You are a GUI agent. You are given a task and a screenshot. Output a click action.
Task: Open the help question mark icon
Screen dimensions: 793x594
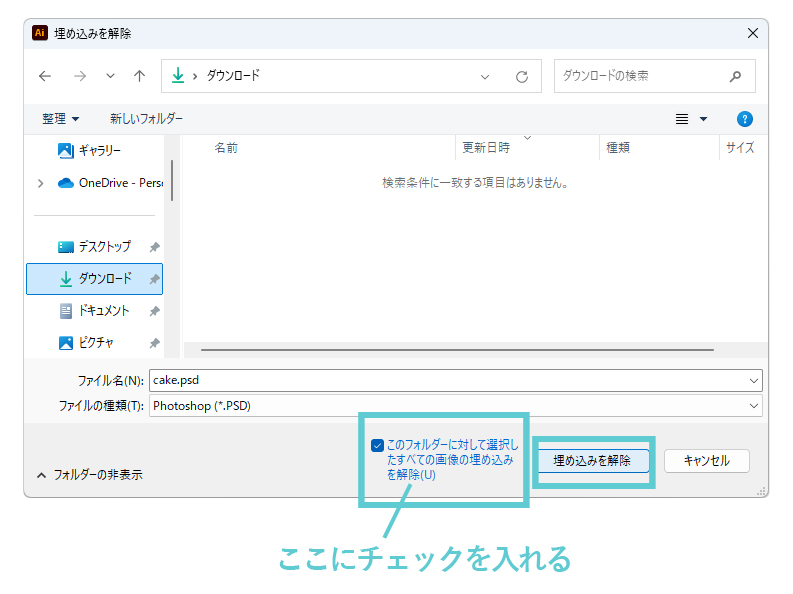pos(744,119)
